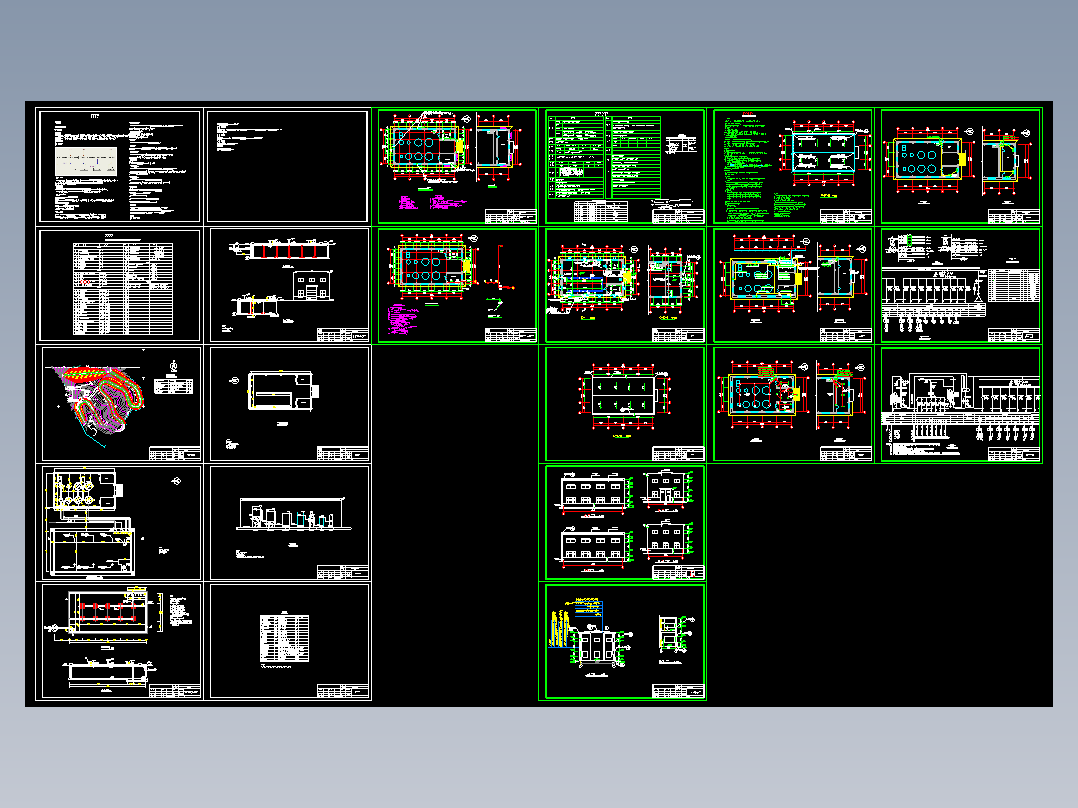Select the sheet with four building elevations
This screenshot has width=1078, height=808.
pos(625,523)
